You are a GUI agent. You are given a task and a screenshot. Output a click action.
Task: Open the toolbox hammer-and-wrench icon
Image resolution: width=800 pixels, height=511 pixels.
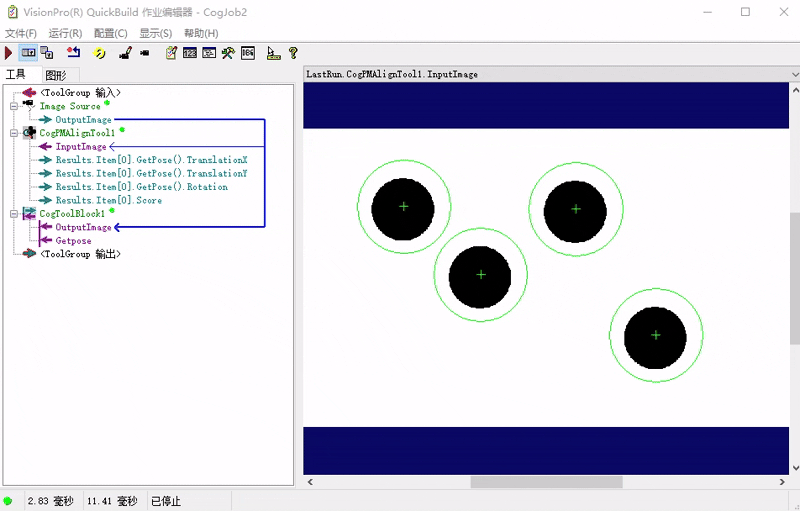(228, 53)
